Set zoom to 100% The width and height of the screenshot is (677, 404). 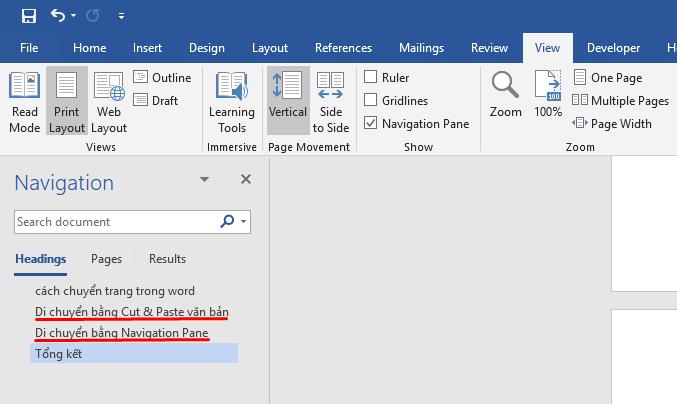click(548, 94)
